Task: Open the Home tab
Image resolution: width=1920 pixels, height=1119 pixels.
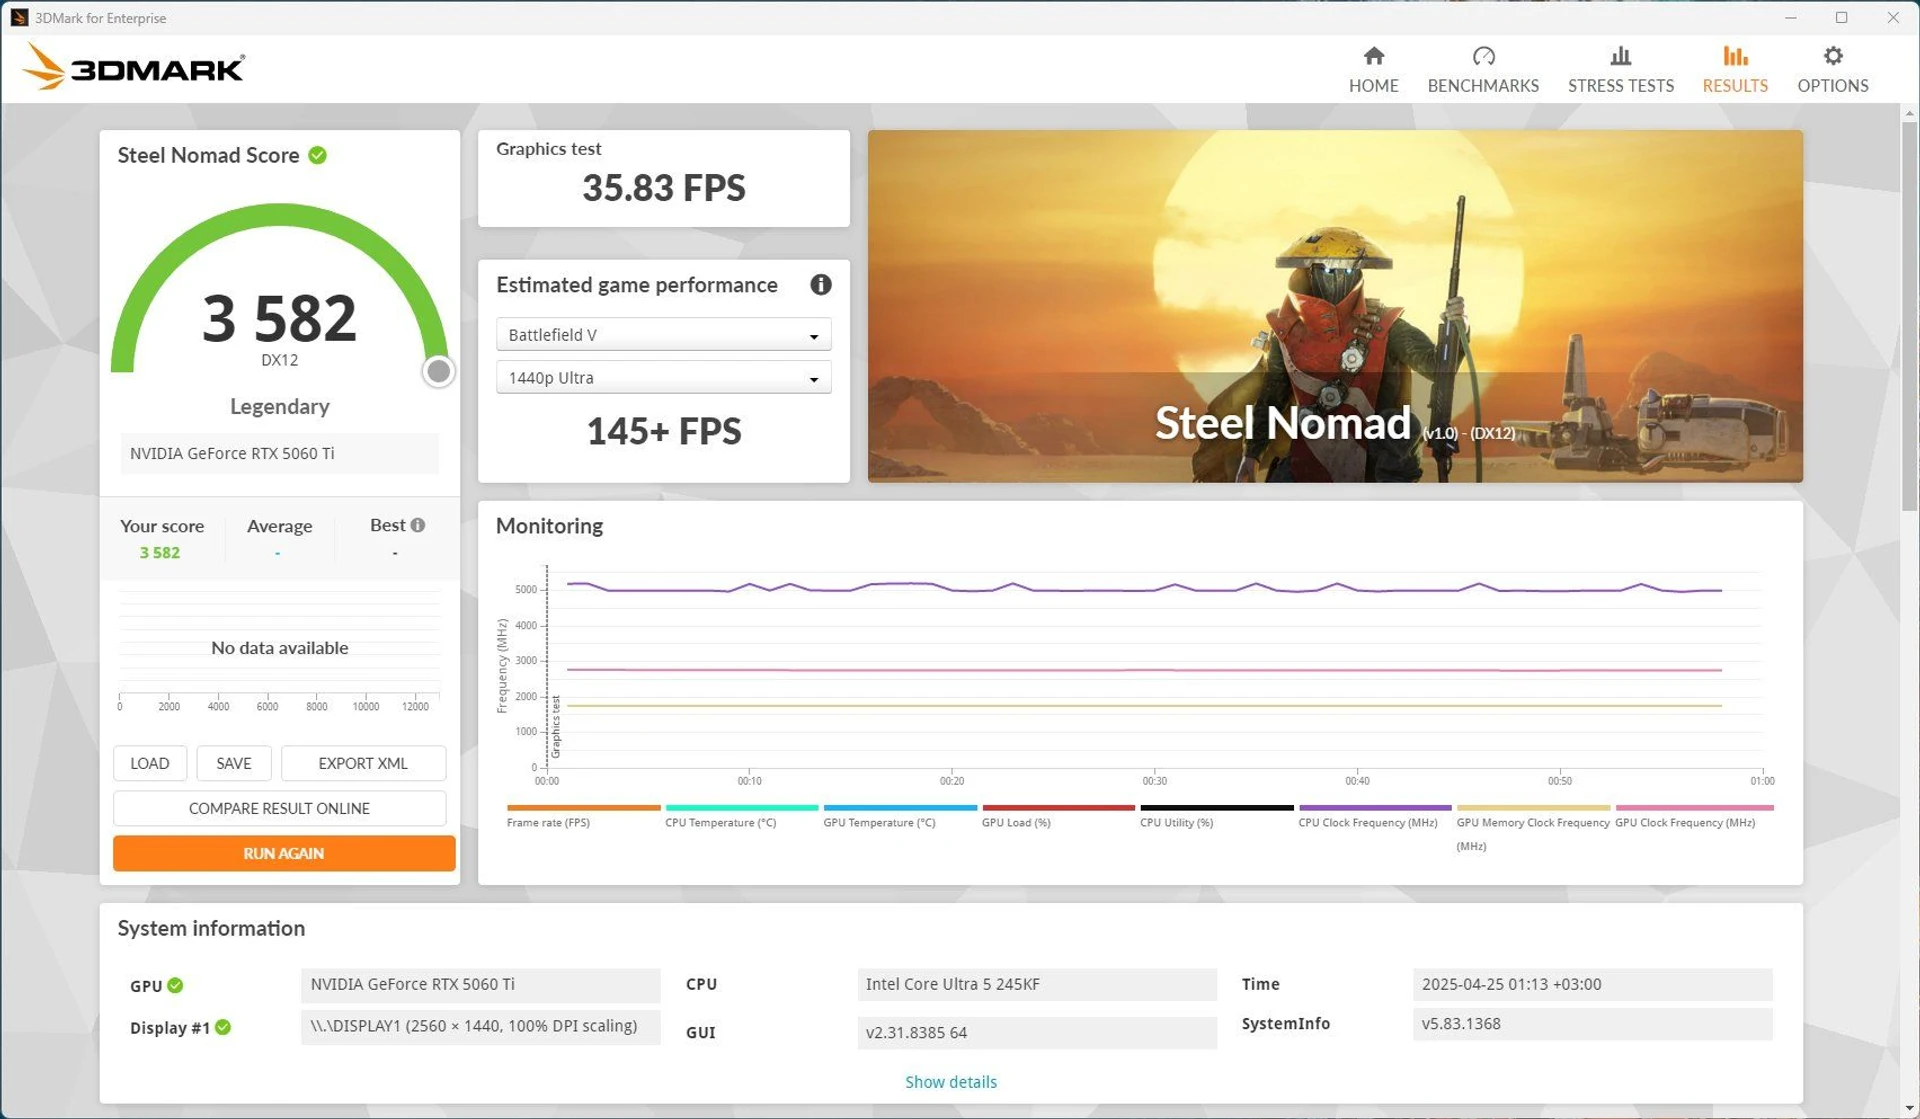Action: pyautogui.click(x=1373, y=69)
